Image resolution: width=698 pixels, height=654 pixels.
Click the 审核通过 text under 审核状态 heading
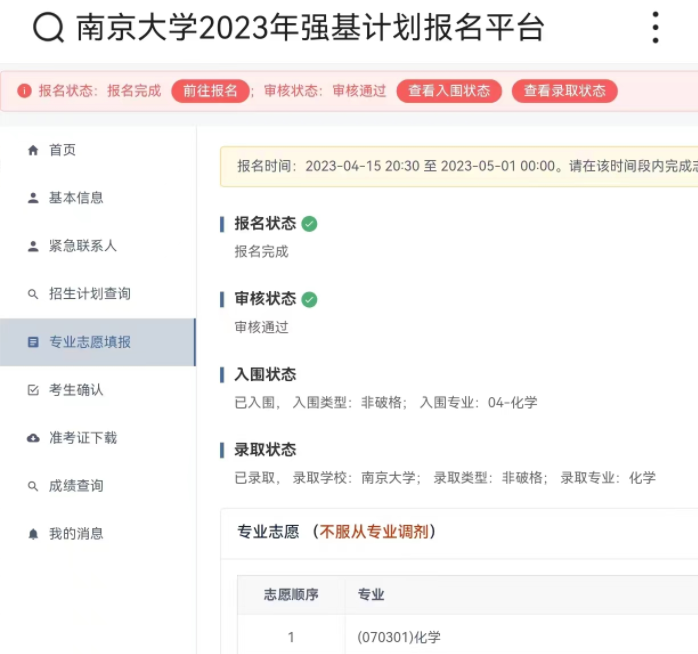click(x=261, y=328)
